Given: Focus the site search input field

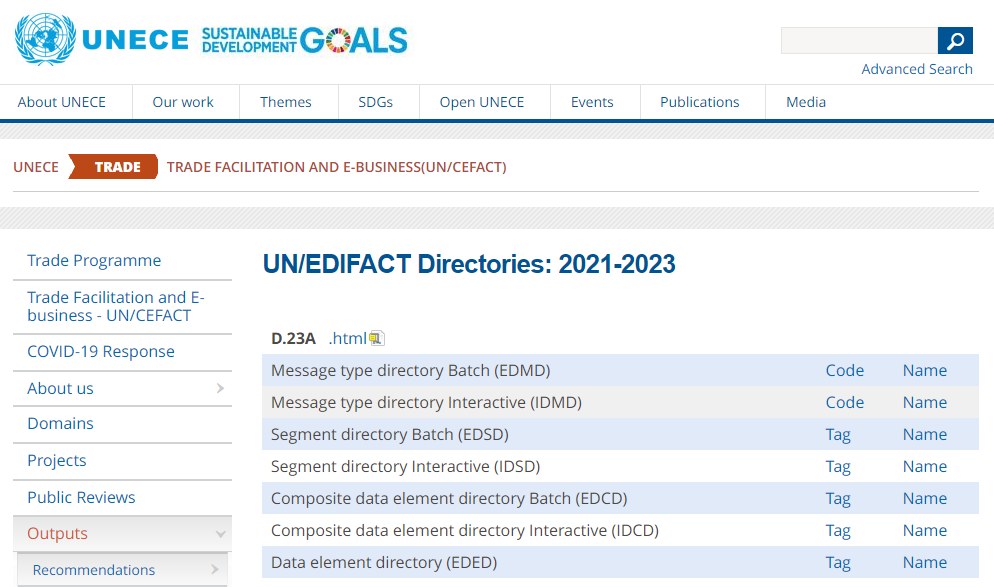Looking at the screenshot, I should [859, 41].
